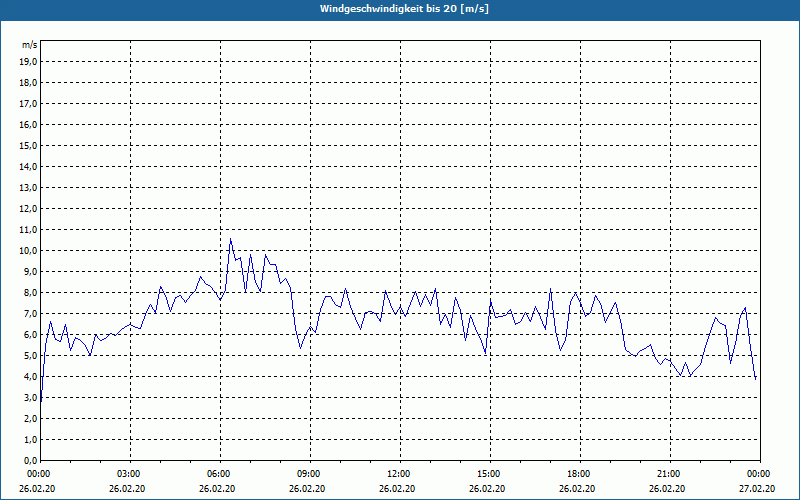
Task: Click the '00:00' time label above 26.02.20
Action: pos(38,474)
